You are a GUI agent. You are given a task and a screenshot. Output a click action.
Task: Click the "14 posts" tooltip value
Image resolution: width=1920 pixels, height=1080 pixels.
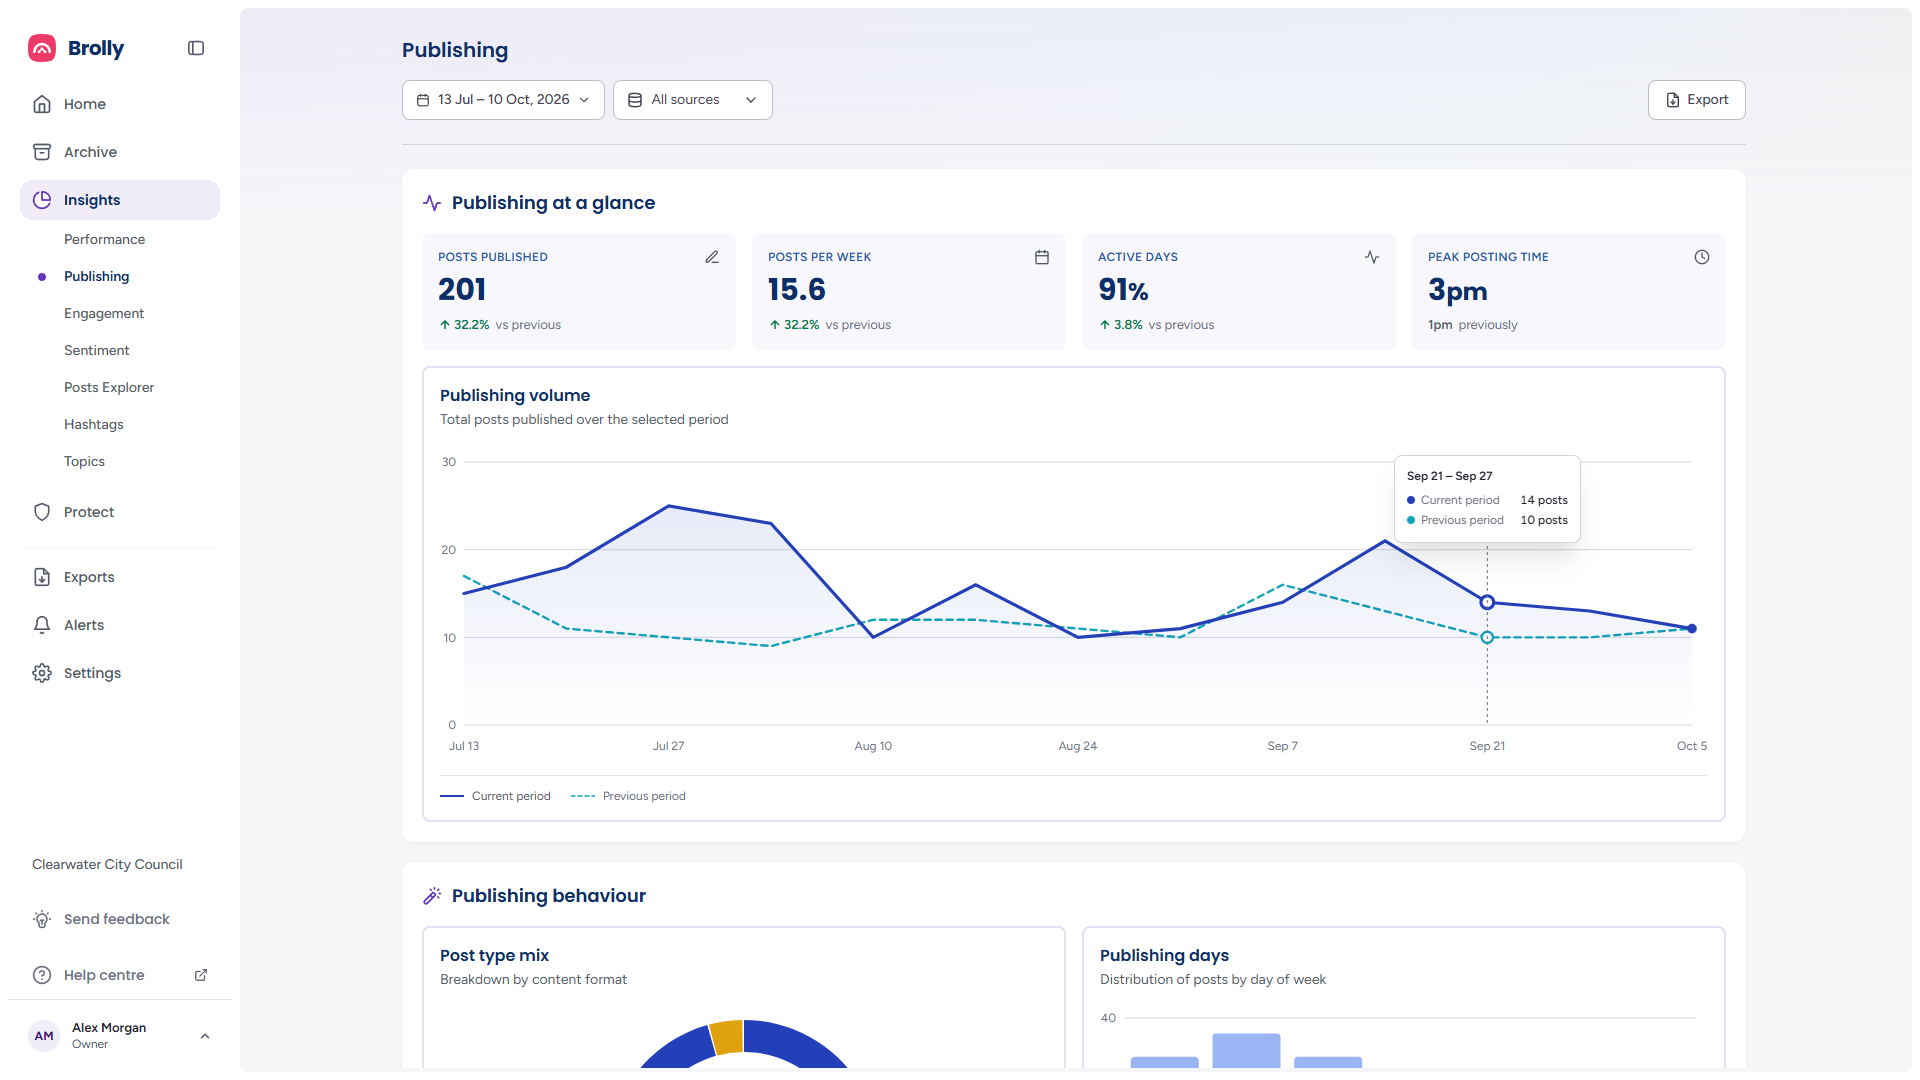coord(1544,500)
